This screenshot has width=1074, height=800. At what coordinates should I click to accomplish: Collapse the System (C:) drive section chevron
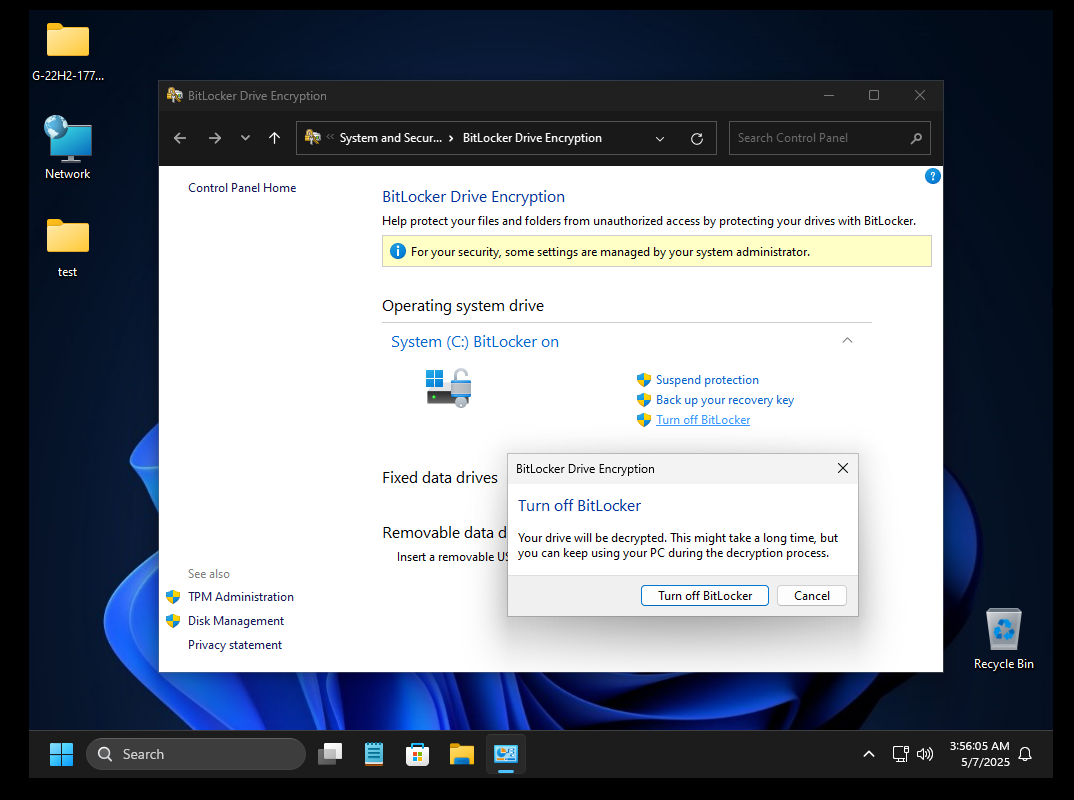pyautogui.click(x=847, y=340)
